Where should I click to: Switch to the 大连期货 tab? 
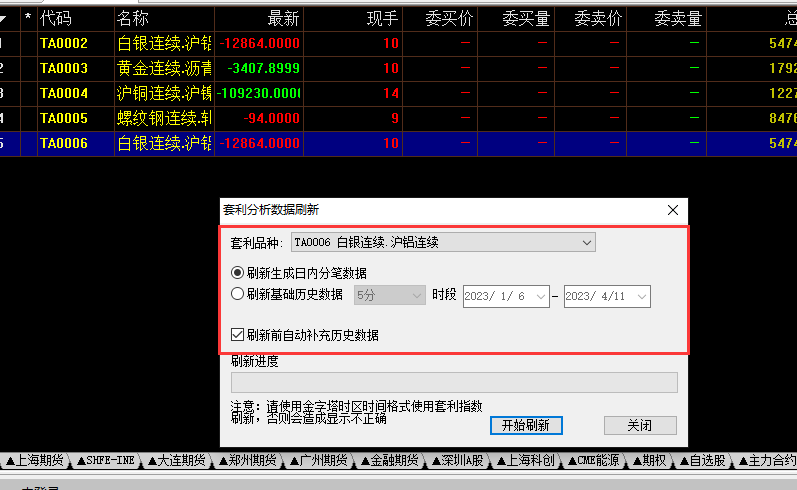pos(177,461)
